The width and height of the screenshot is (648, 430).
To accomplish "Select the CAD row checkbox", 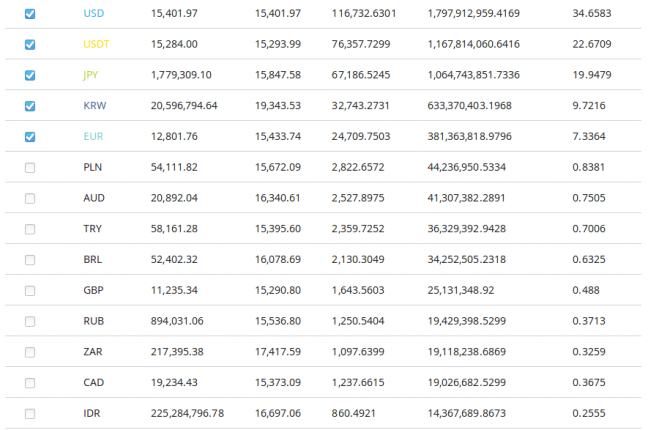I will click(x=30, y=382).
